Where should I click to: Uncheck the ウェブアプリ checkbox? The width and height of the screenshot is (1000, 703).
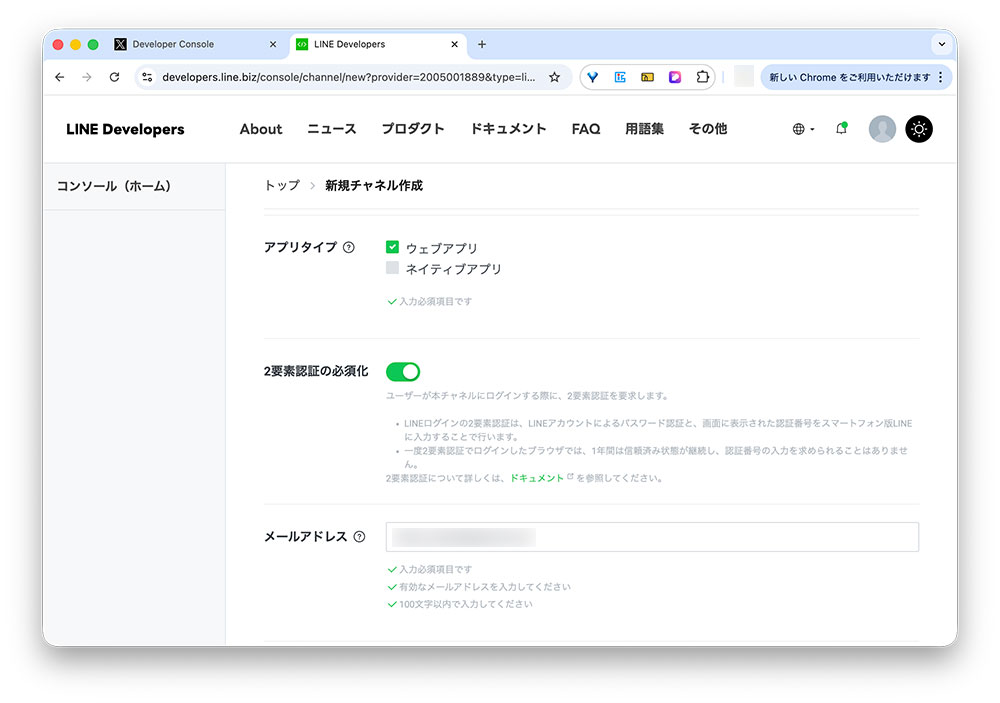pyautogui.click(x=392, y=247)
